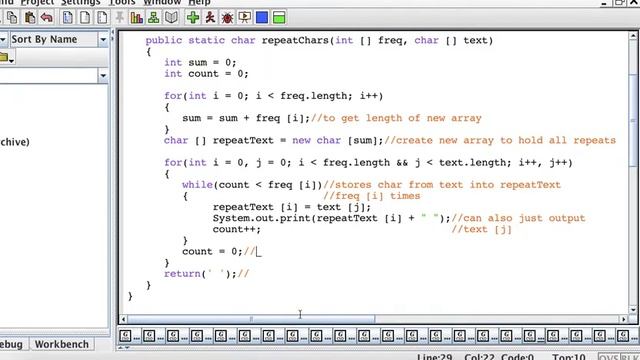Open the Window menu
Image resolution: width=640 pixels, height=360 pixels.
point(162,2)
